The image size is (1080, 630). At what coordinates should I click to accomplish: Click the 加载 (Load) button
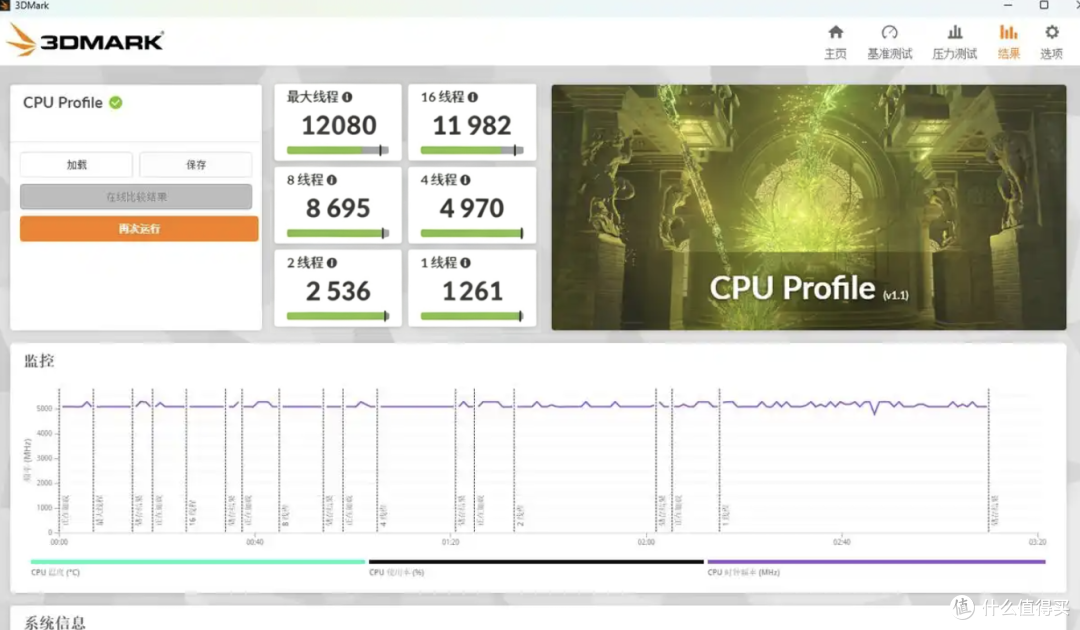click(x=76, y=165)
